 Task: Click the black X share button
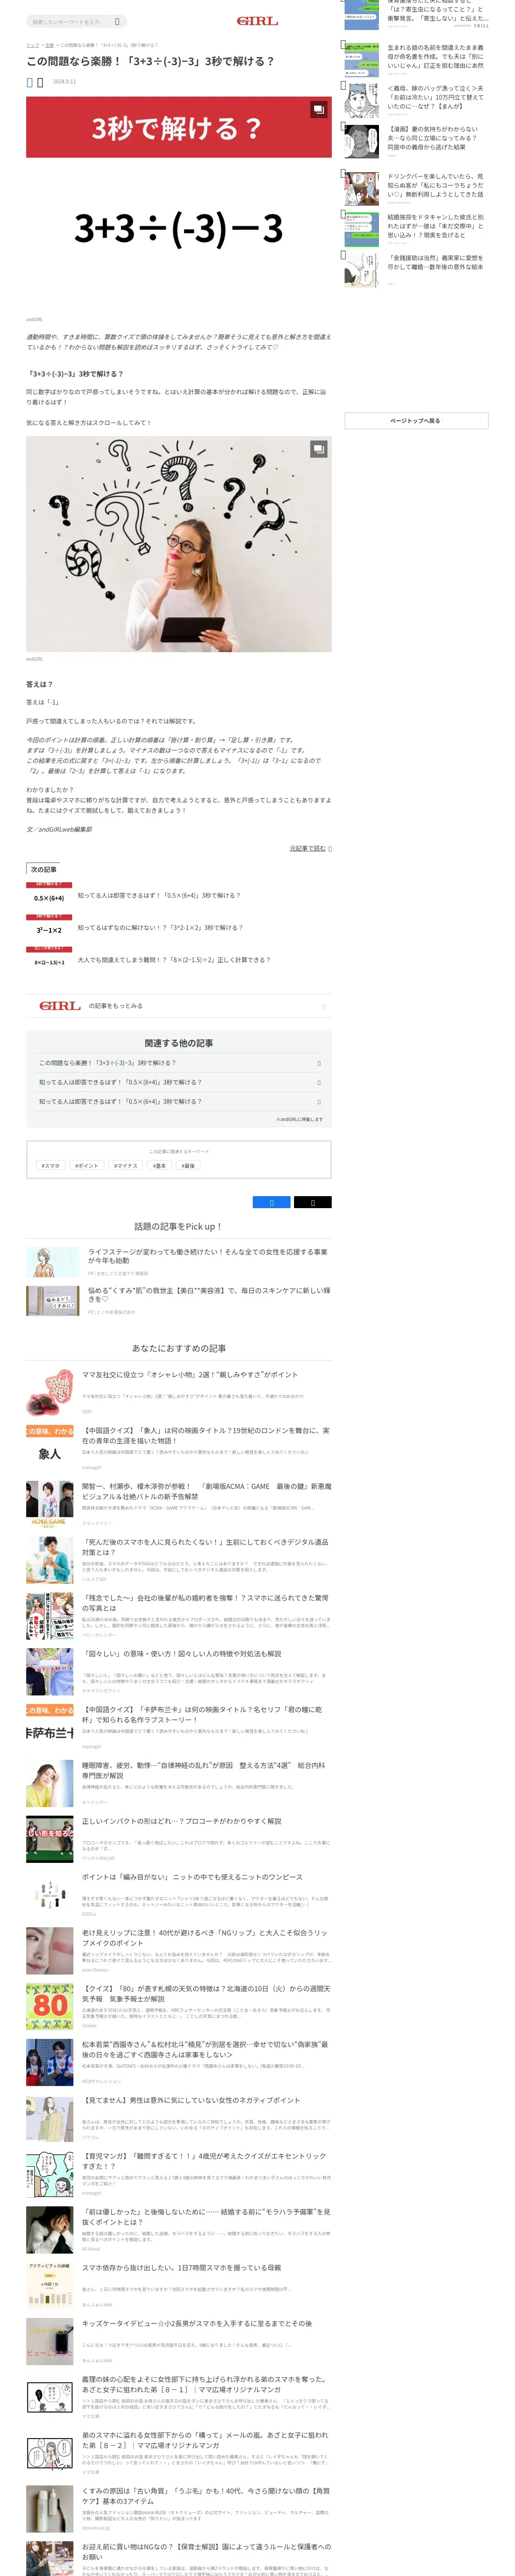pos(312,1203)
